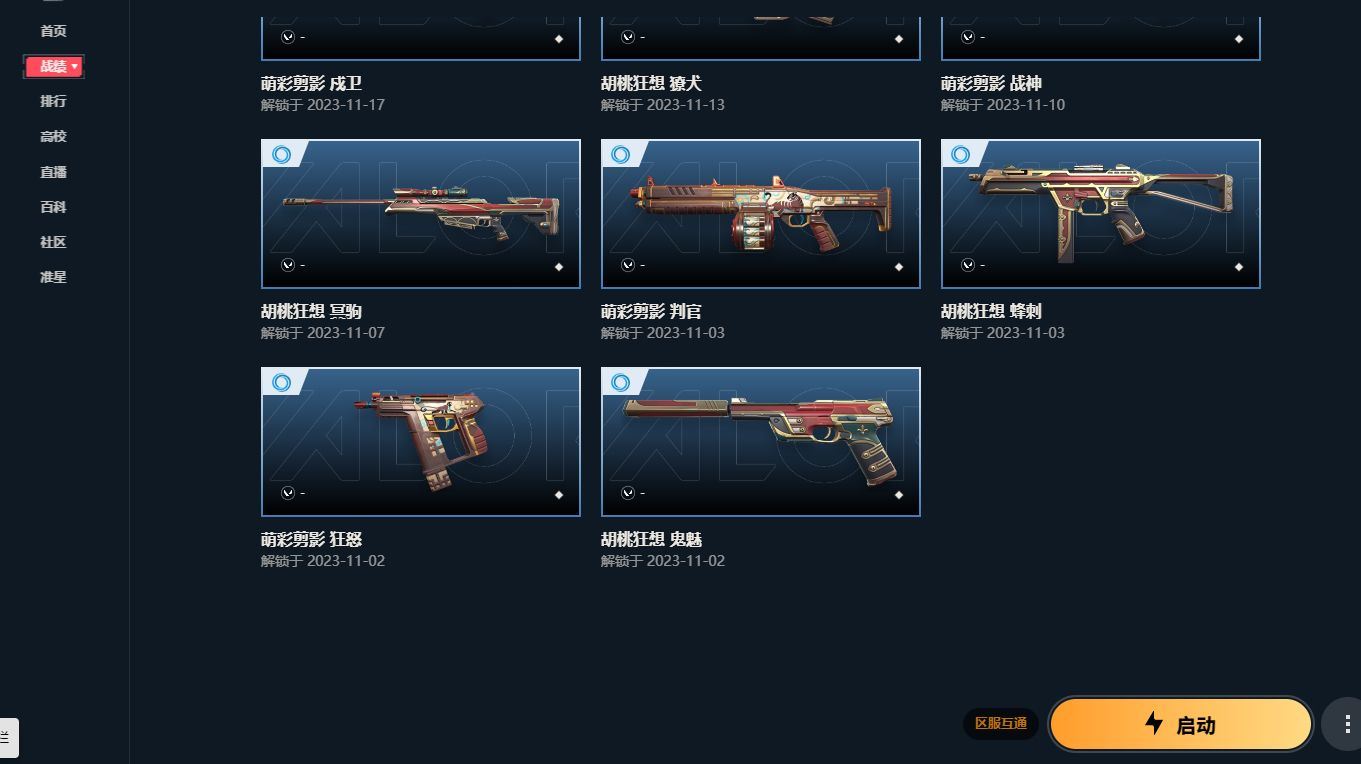Select the 胡桃狂想 蜂刺 weapon skin thumbnail
Image resolution: width=1361 pixels, height=764 pixels.
click(x=1100, y=213)
